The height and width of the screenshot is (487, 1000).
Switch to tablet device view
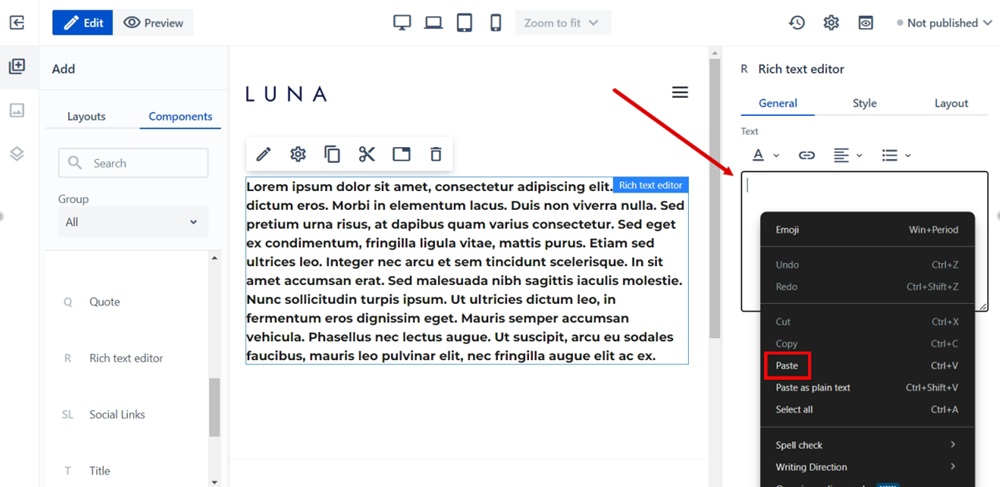[464, 23]
